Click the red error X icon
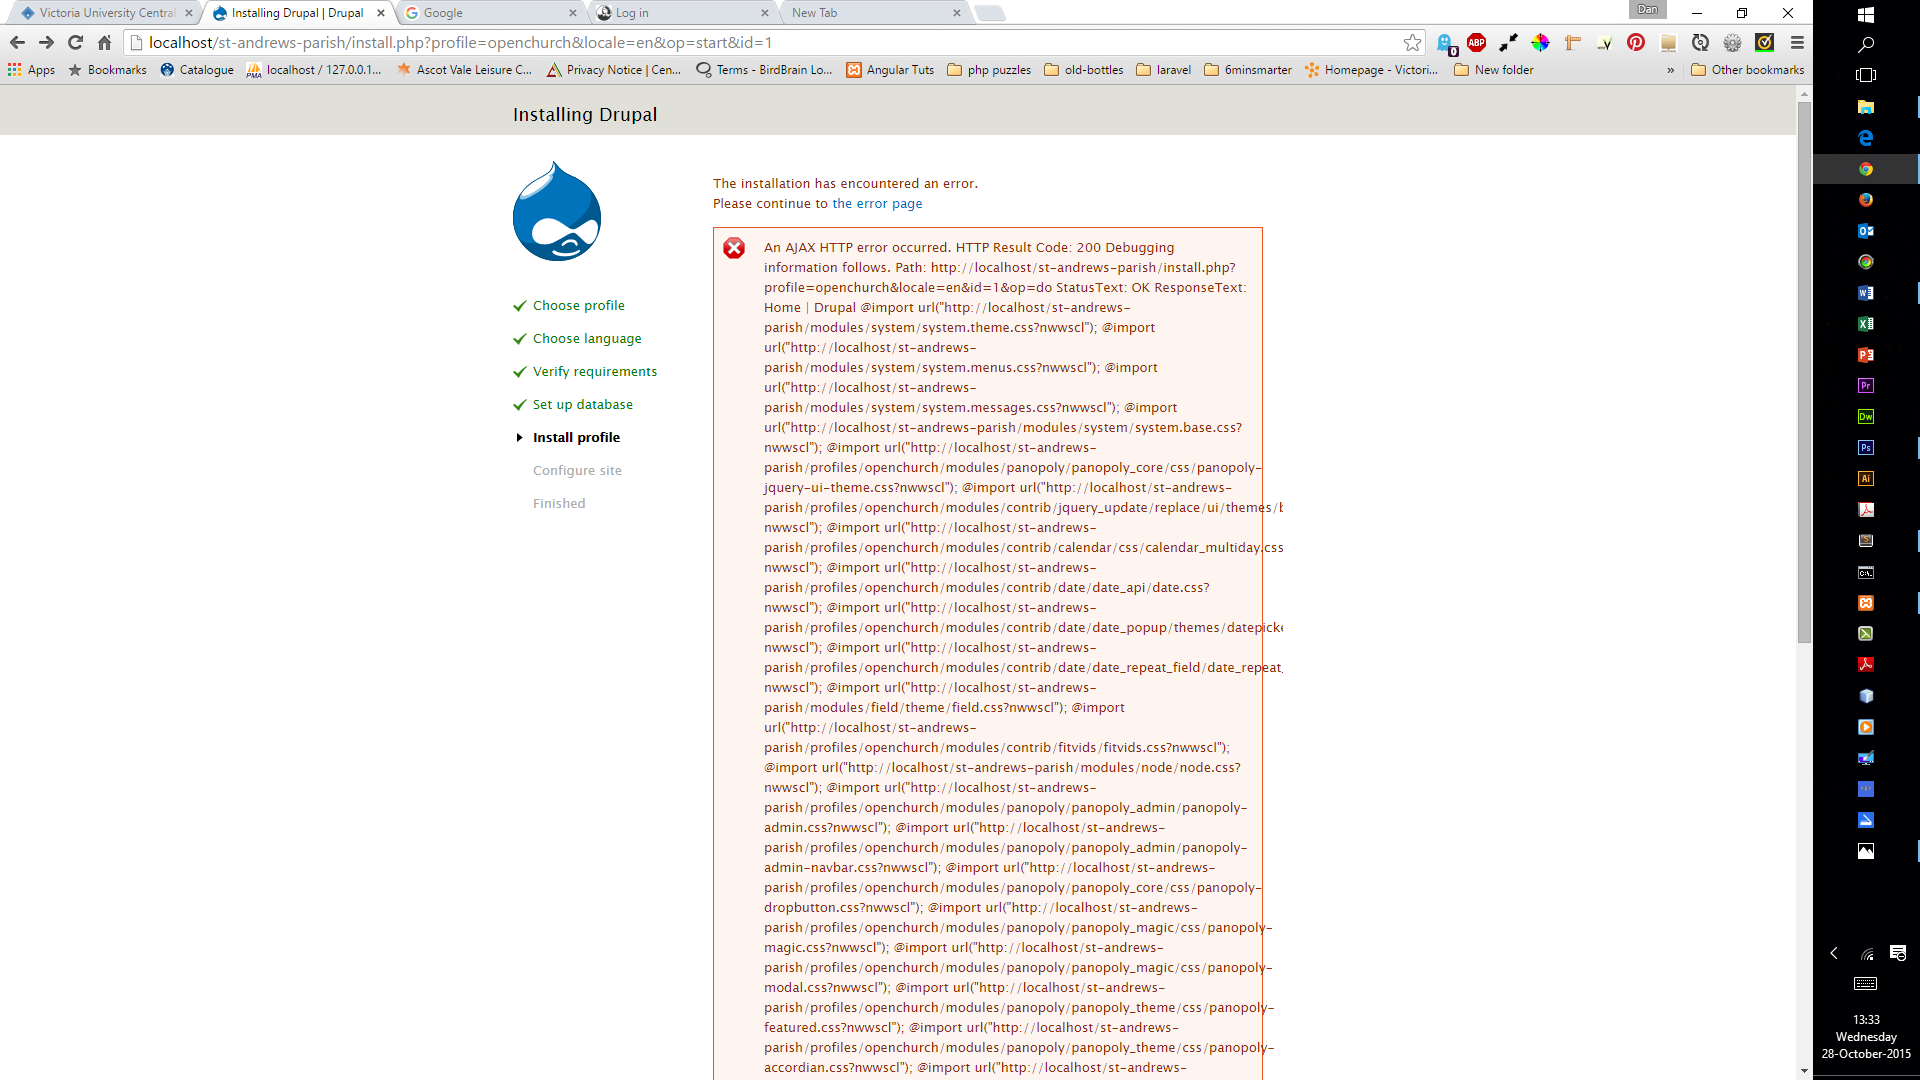This screenshot has height=1080, width=1920. click(734, 248)
